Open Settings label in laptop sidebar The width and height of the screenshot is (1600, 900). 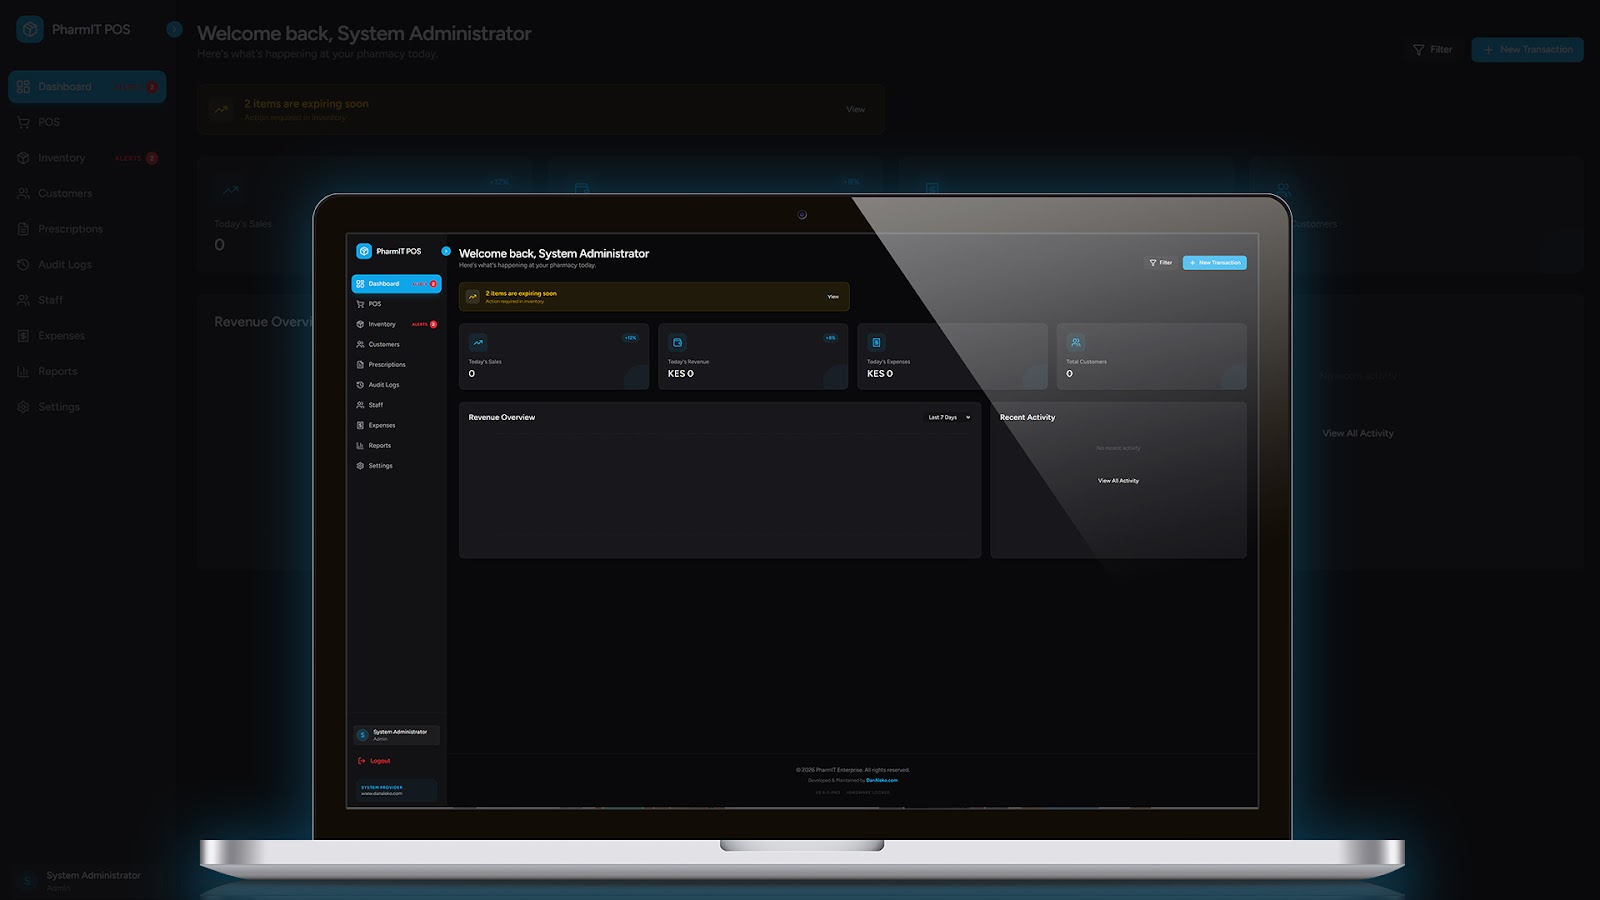pyautogui.click(x=381, y=466)
